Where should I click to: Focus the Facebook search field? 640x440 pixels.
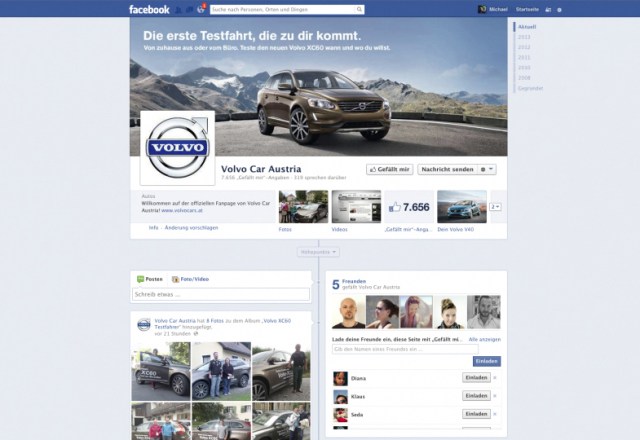click(x=282, y=9)
